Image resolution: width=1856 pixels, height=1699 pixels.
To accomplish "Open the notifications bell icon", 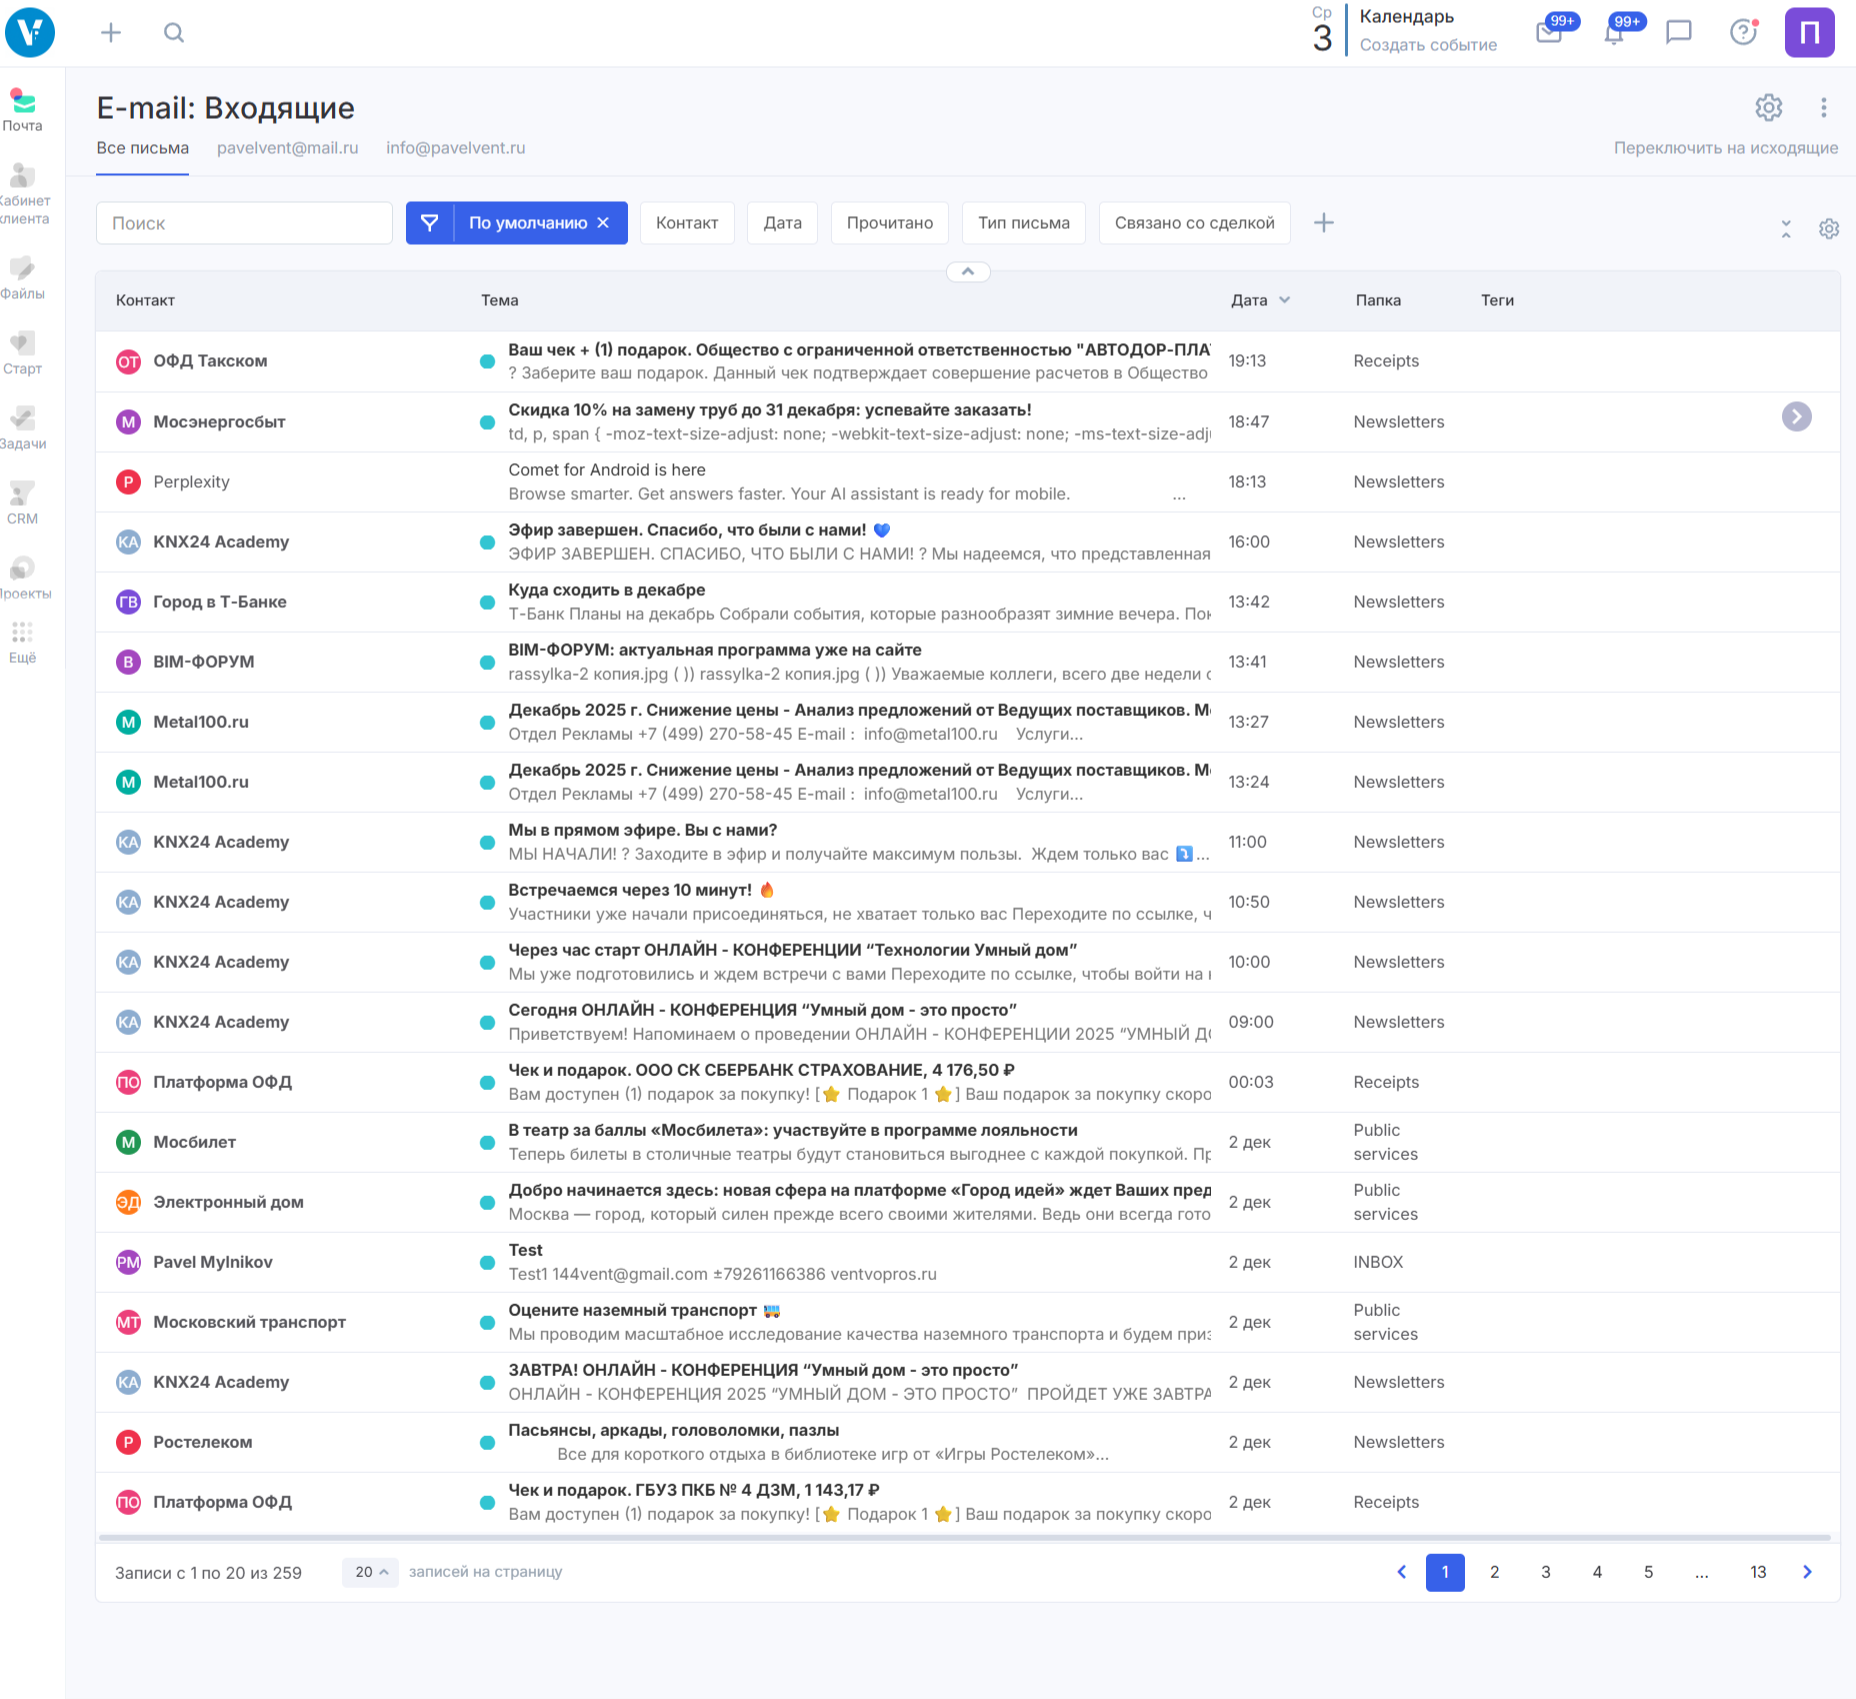I will tap(1613, 33).
